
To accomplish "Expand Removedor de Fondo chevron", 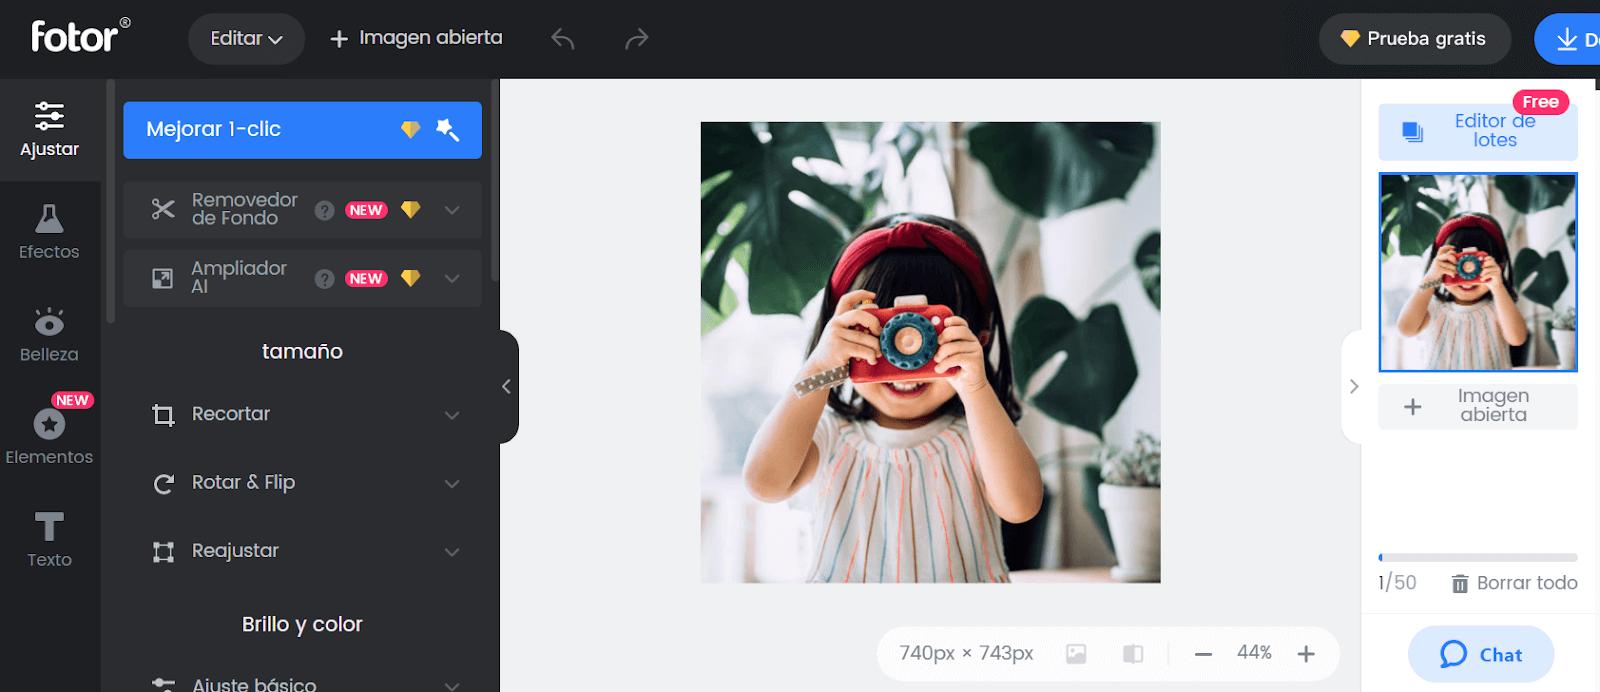I will [x=452, y=210].
